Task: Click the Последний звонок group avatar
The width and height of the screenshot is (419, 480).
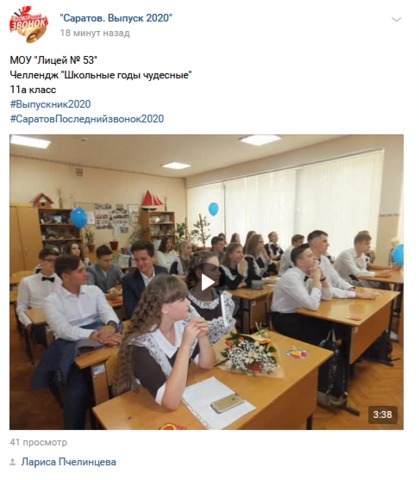Action: click(29, 24)
